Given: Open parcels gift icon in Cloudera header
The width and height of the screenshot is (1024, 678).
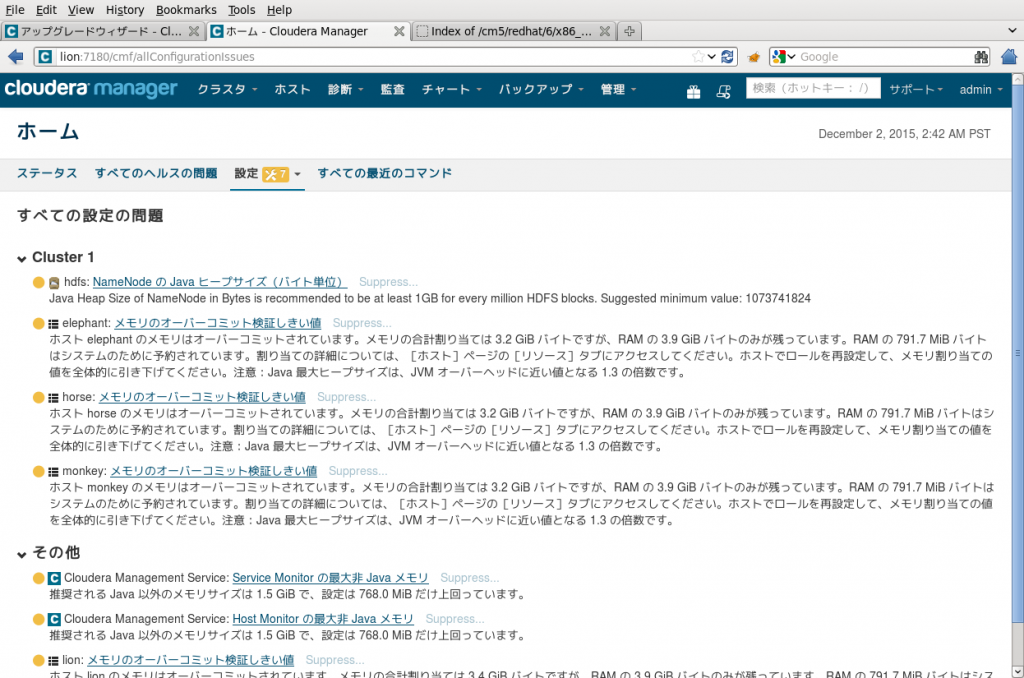Looking at the screenshot, I should [x=694, y=91].
